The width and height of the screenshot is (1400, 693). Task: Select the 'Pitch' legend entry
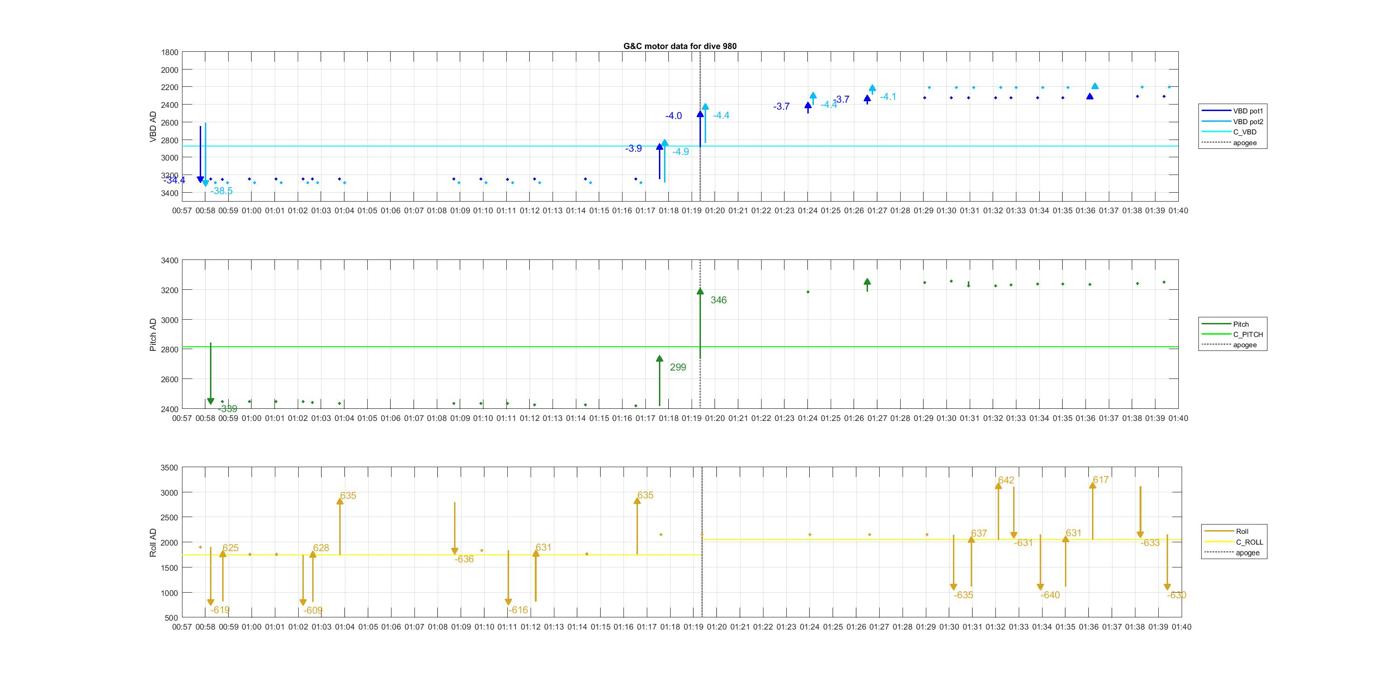pyautogui.click(x=1241, y=324)
